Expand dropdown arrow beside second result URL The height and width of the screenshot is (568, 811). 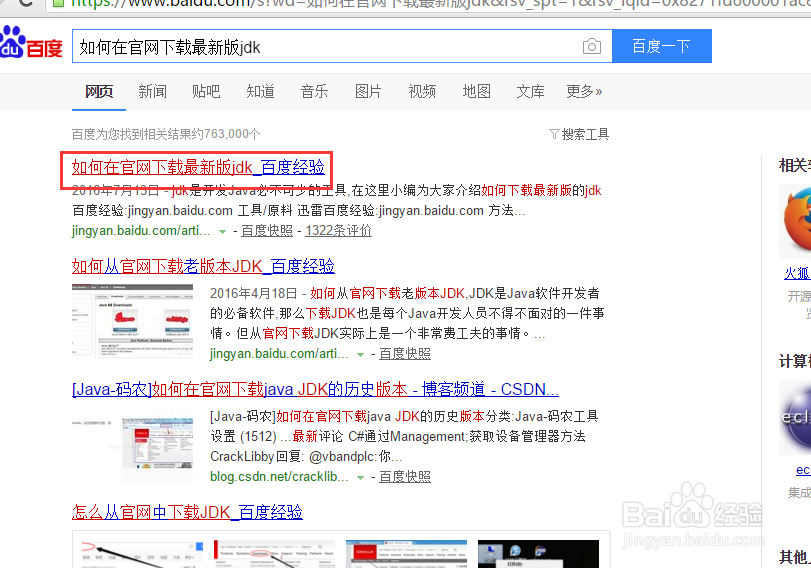tap(361, 355)
